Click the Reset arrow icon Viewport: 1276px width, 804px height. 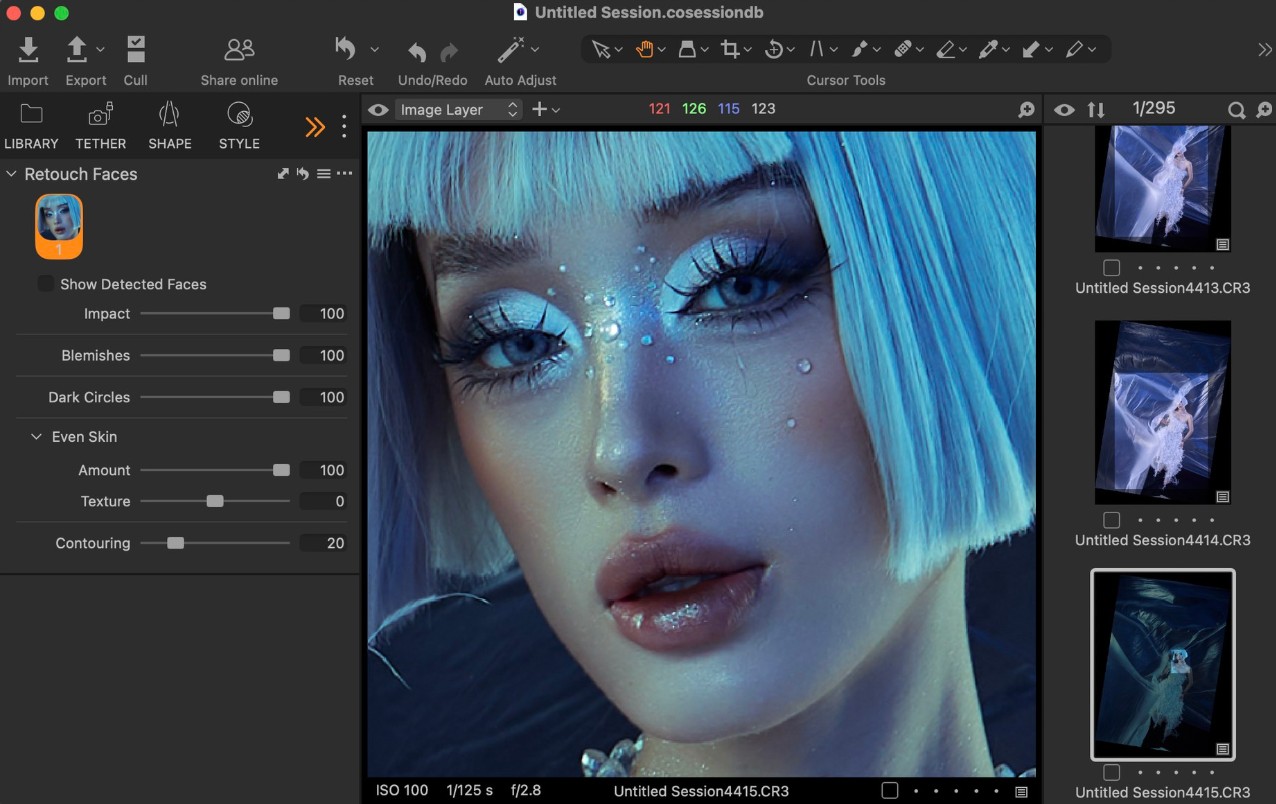(x=346, y=49)
